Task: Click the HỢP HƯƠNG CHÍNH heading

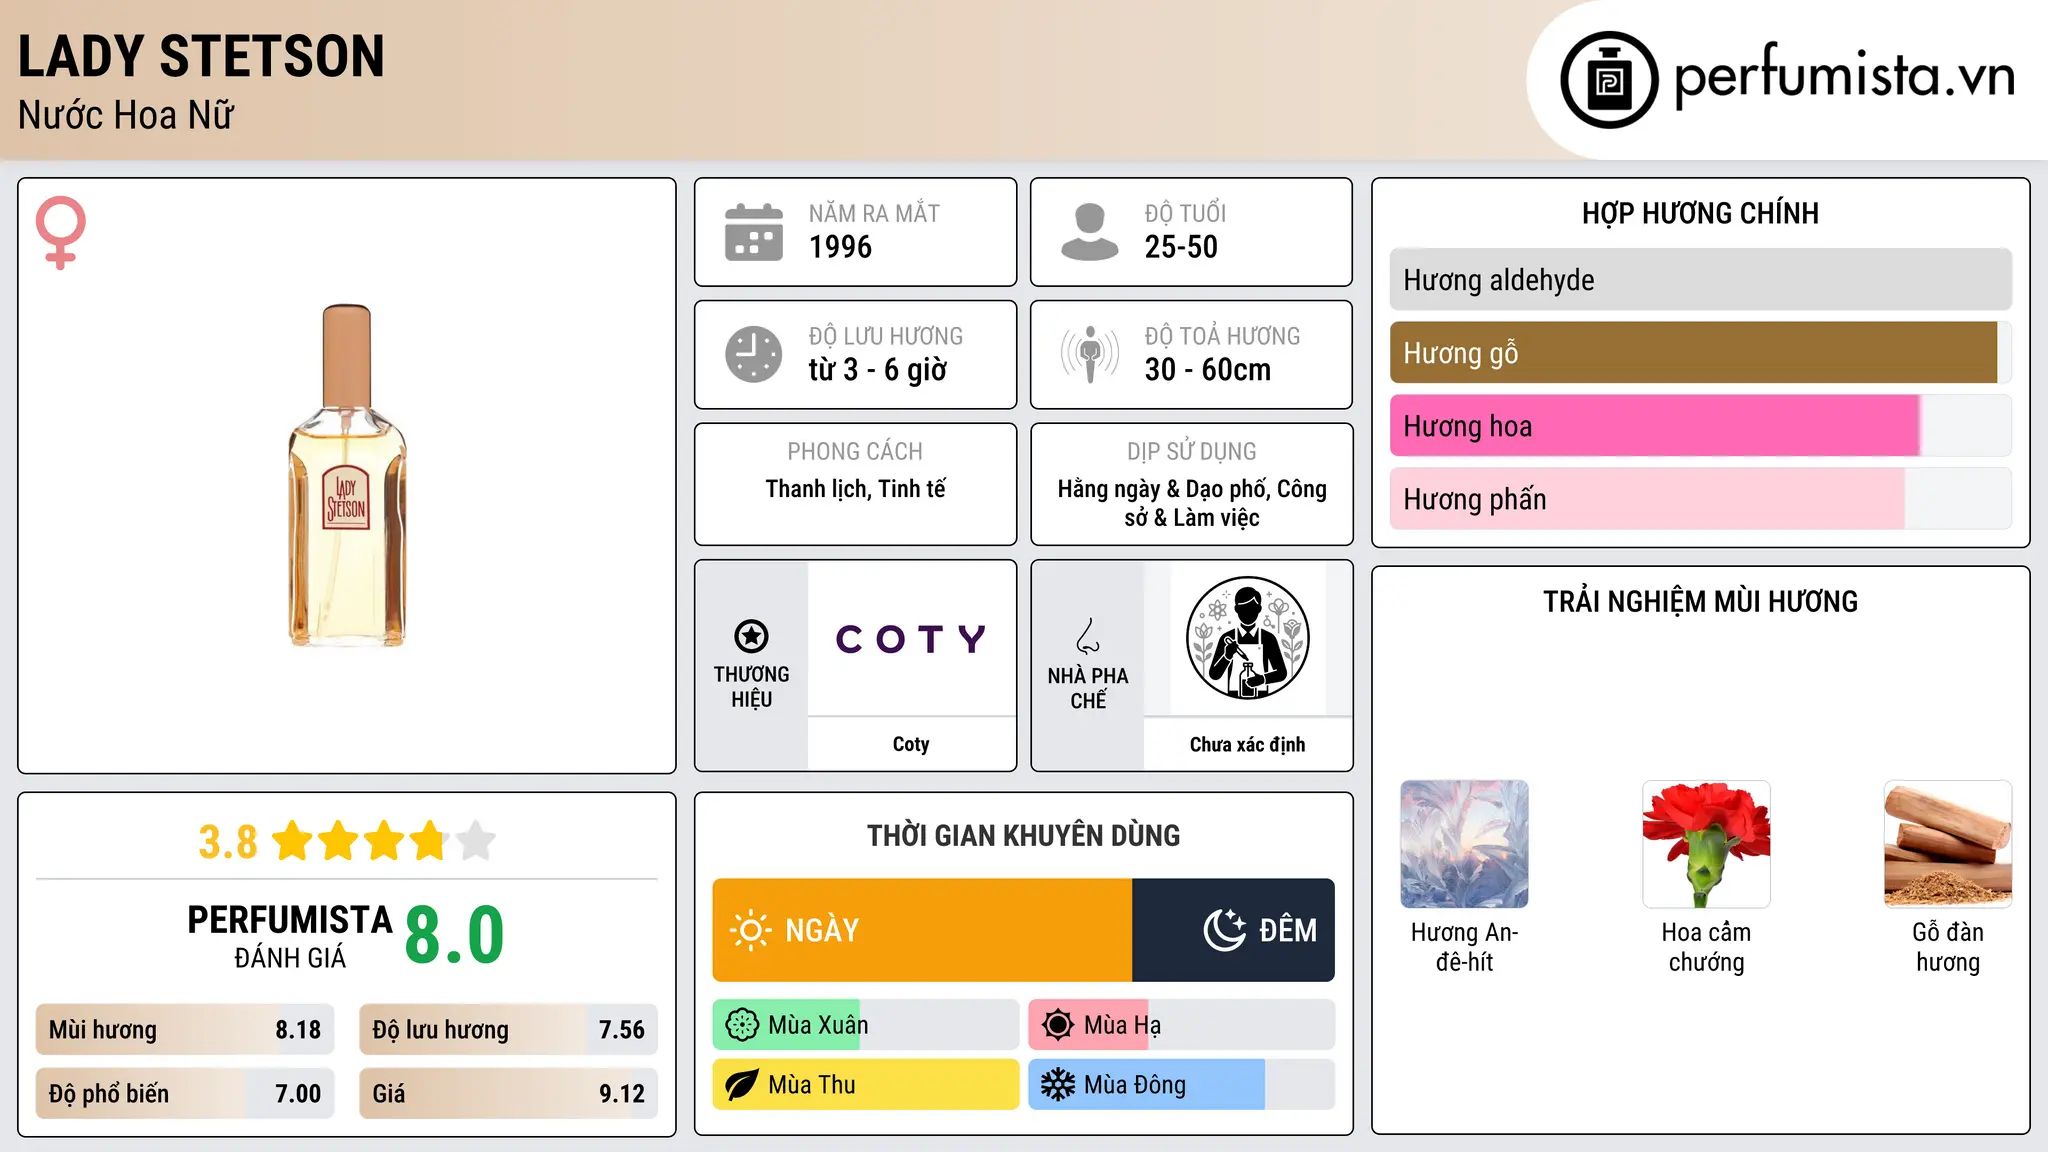Action: click(1700, 214)
